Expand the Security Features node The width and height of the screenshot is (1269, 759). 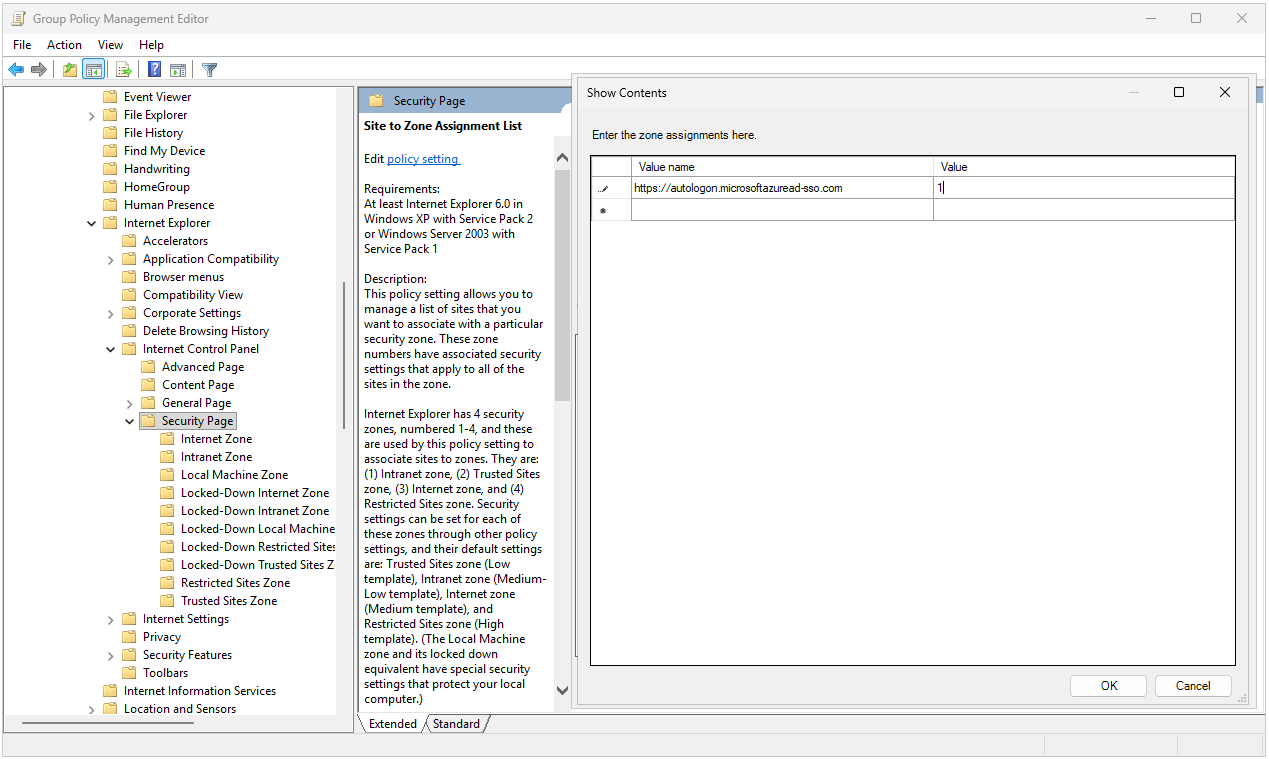coord(111,655)
